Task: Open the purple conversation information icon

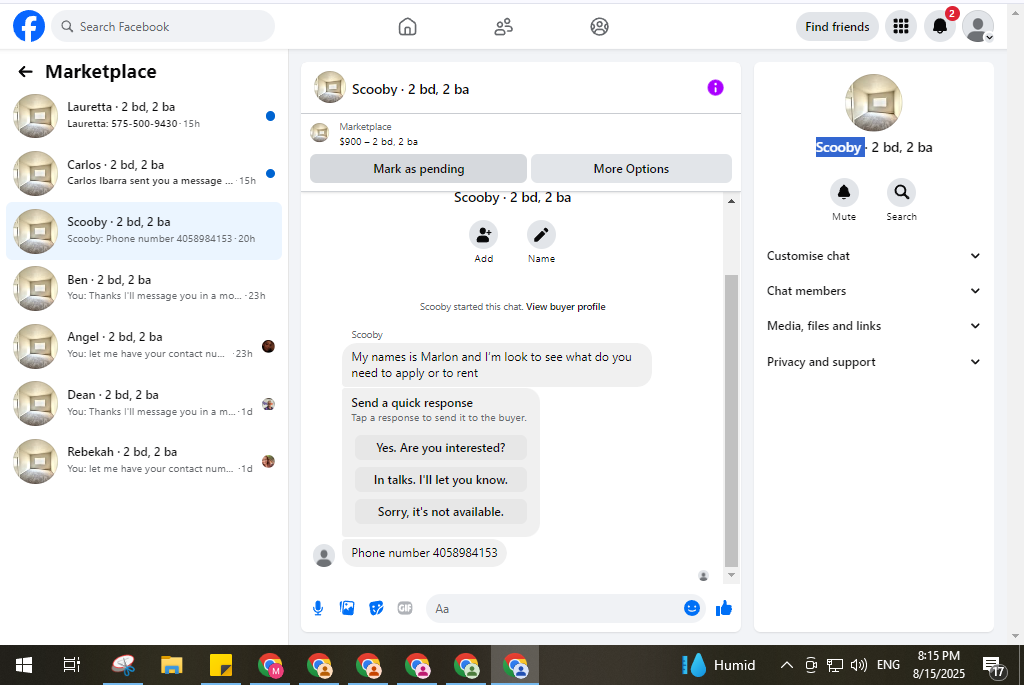Action: 716,88
